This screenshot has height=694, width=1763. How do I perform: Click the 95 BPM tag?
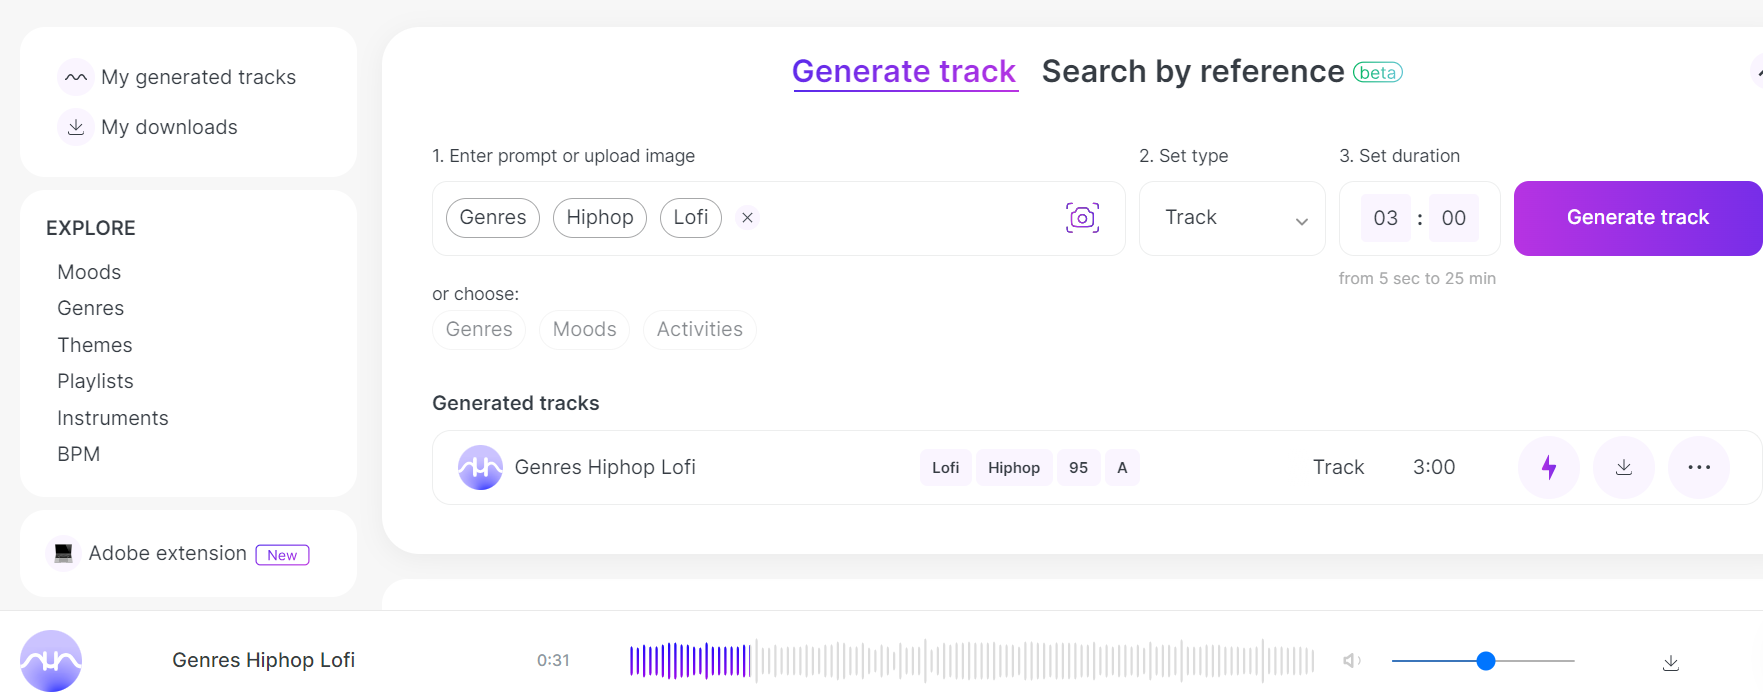point(1078,467)
